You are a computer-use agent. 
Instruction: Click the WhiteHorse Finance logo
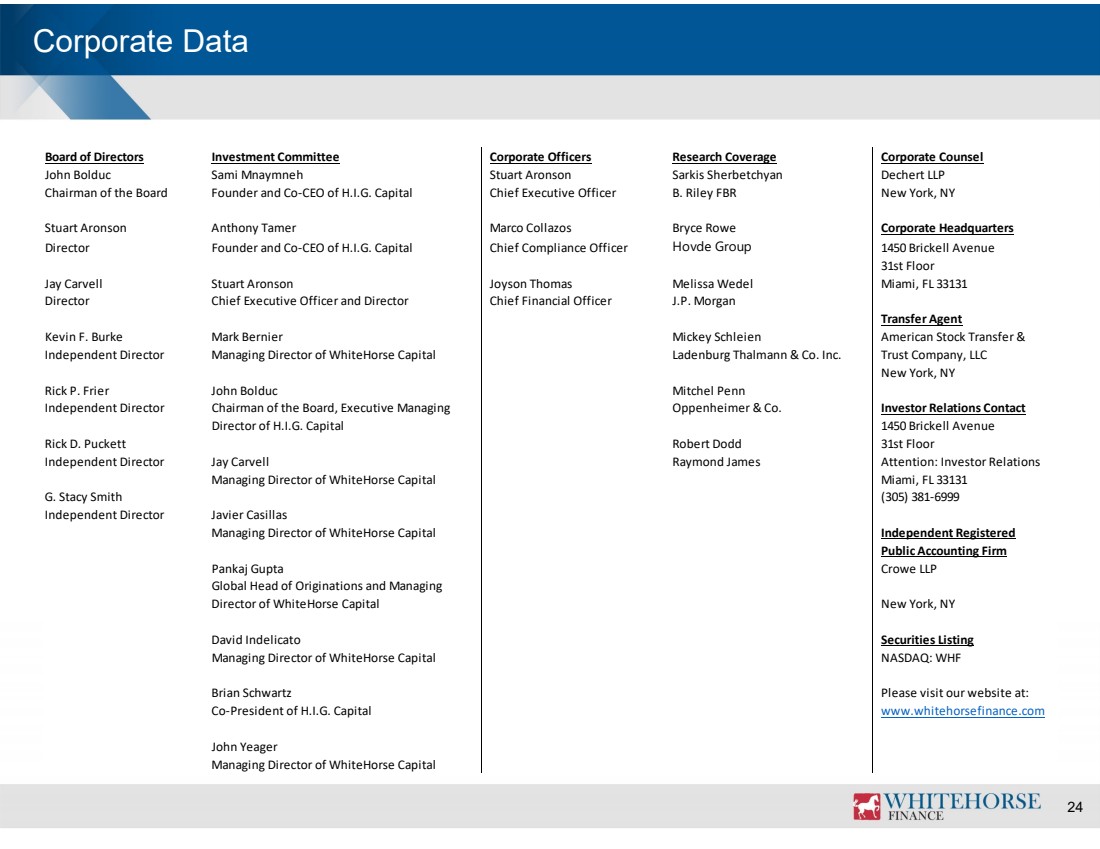click(x=946, y=805)
